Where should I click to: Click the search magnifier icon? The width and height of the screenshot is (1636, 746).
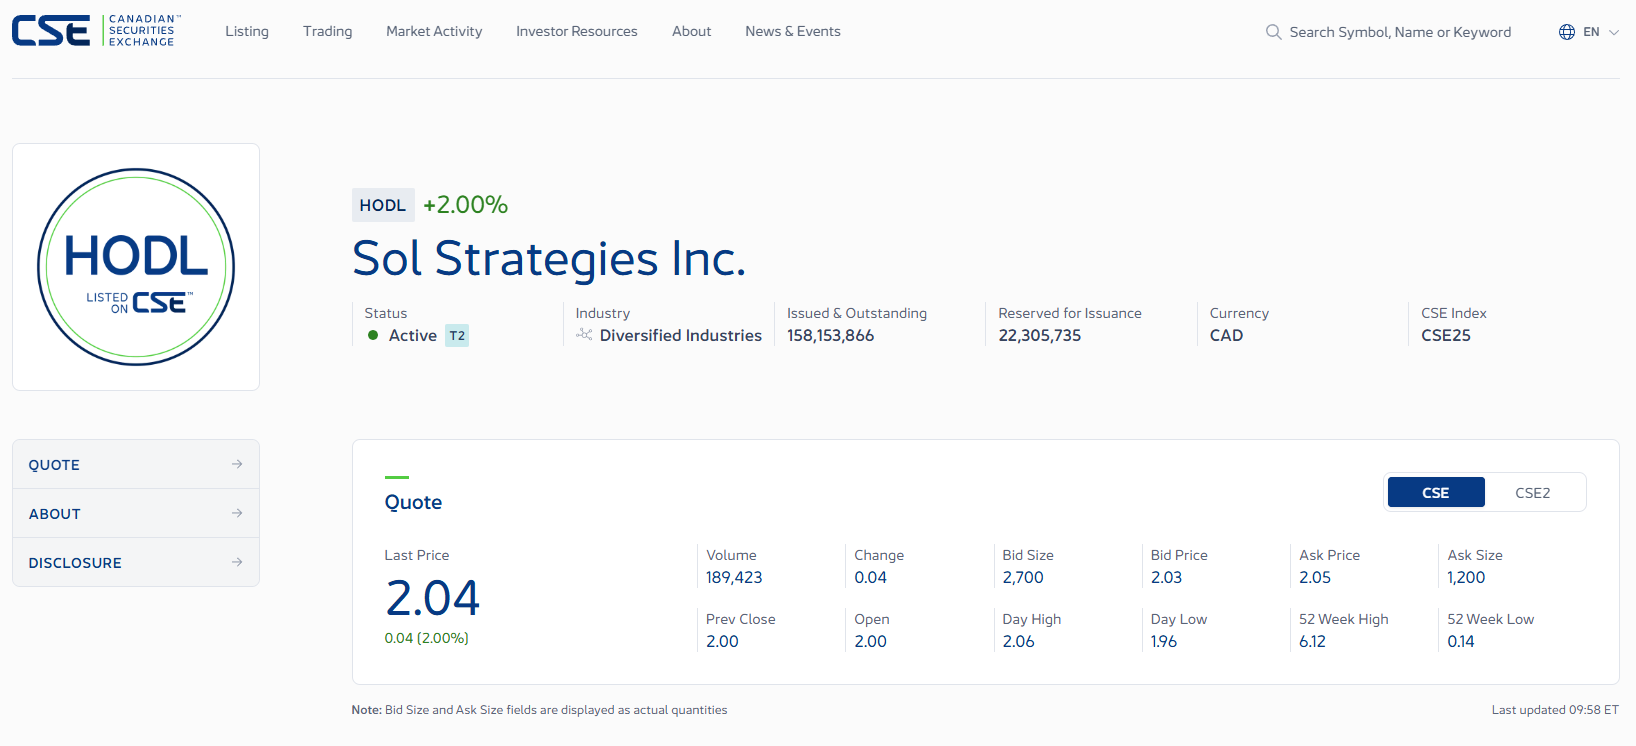pyautogui.click(x=1273, y=32)
